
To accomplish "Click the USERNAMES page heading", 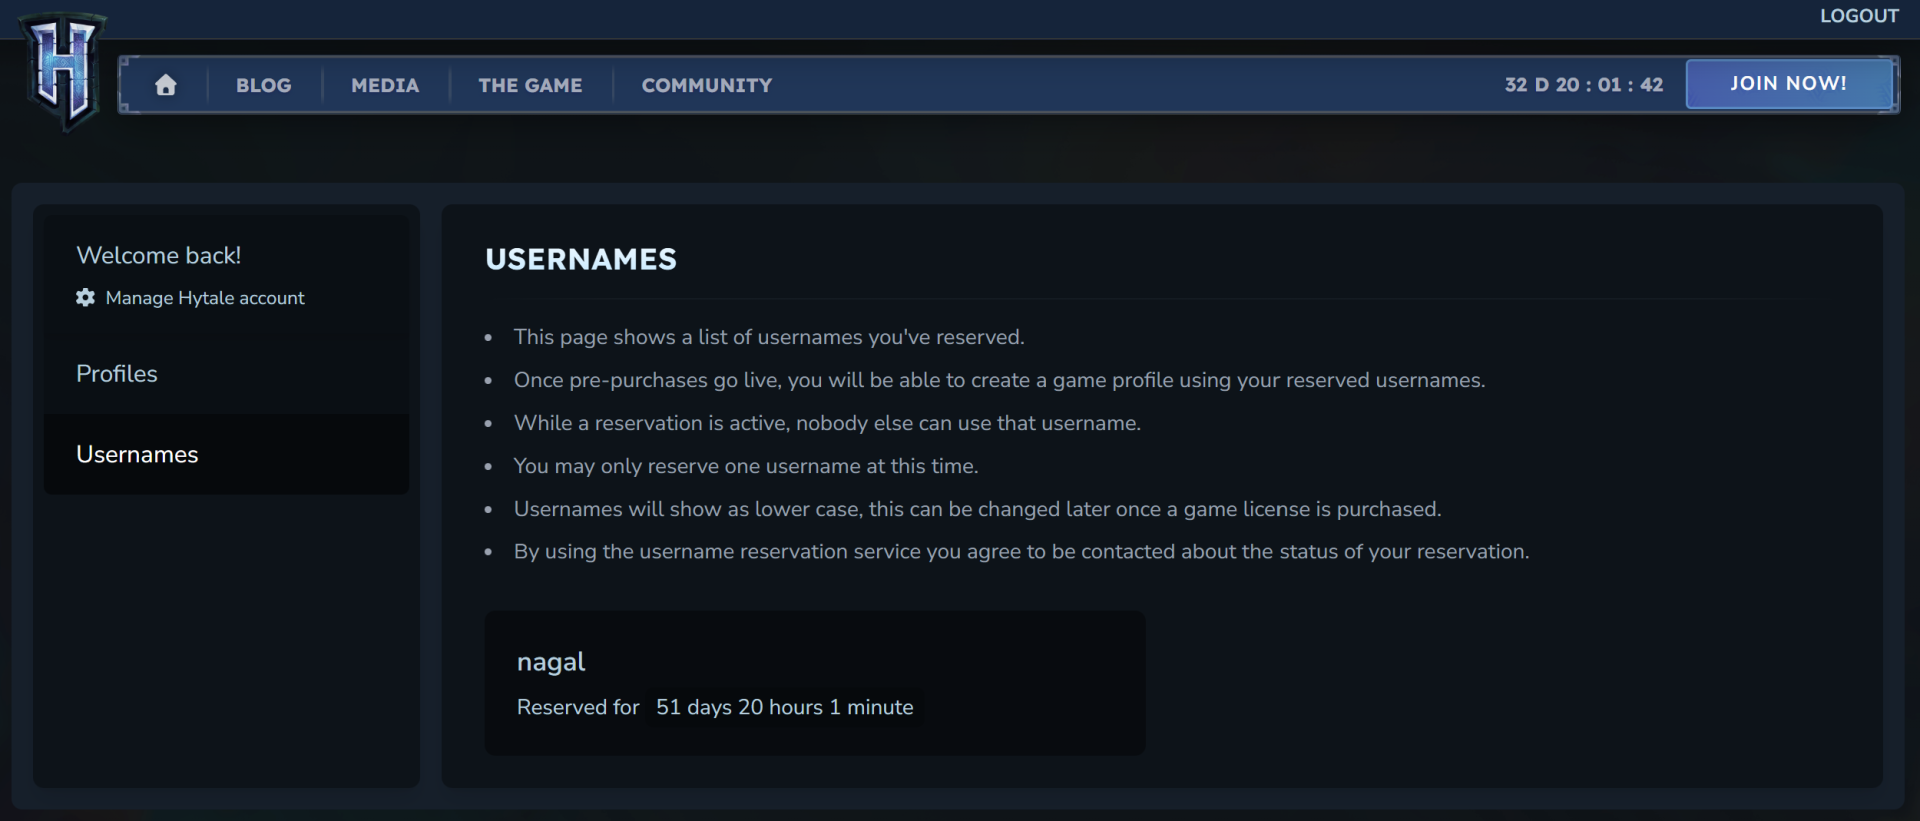I will coord(581,260).
